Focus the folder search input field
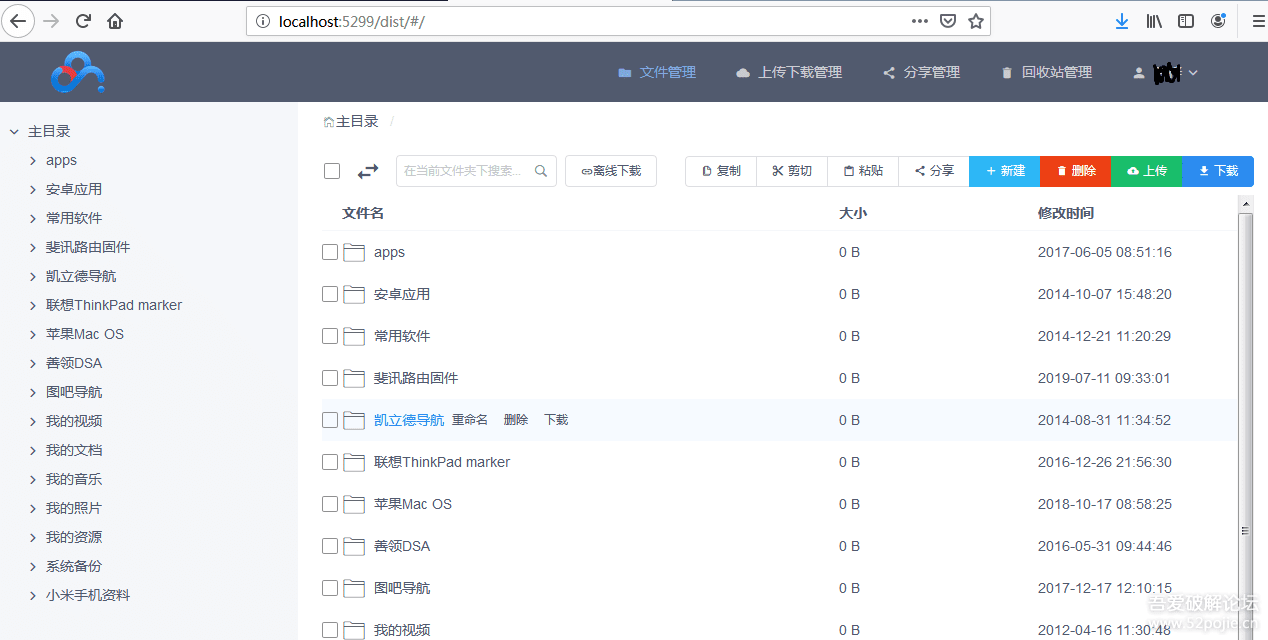 point(465,171)
